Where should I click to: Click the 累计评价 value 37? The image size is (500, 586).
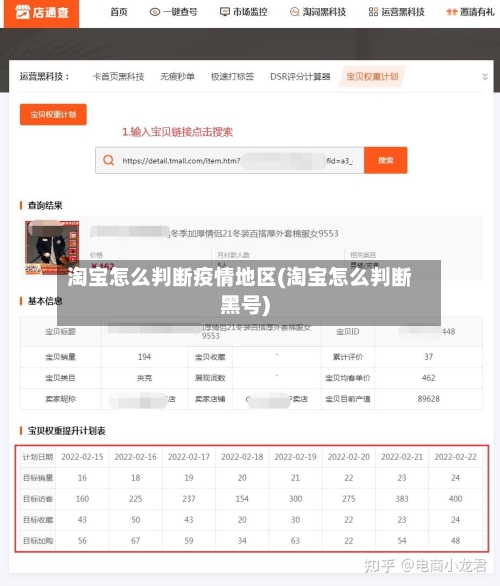[429, 357]
